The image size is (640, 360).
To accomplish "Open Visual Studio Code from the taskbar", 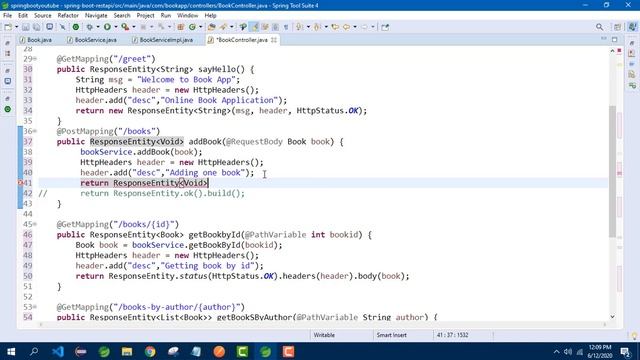I will (58, 351).
